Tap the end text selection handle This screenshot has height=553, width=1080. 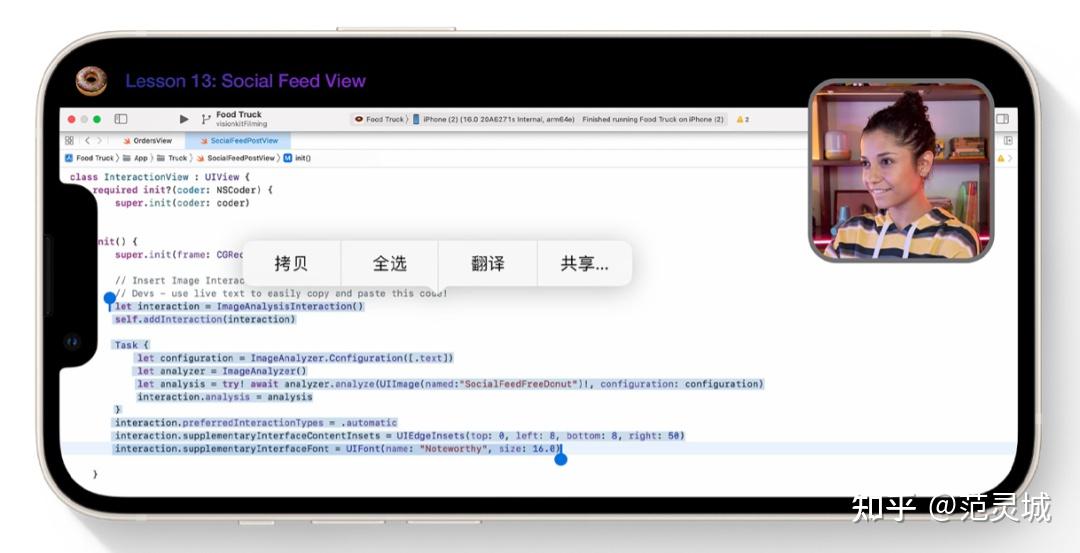561,458
